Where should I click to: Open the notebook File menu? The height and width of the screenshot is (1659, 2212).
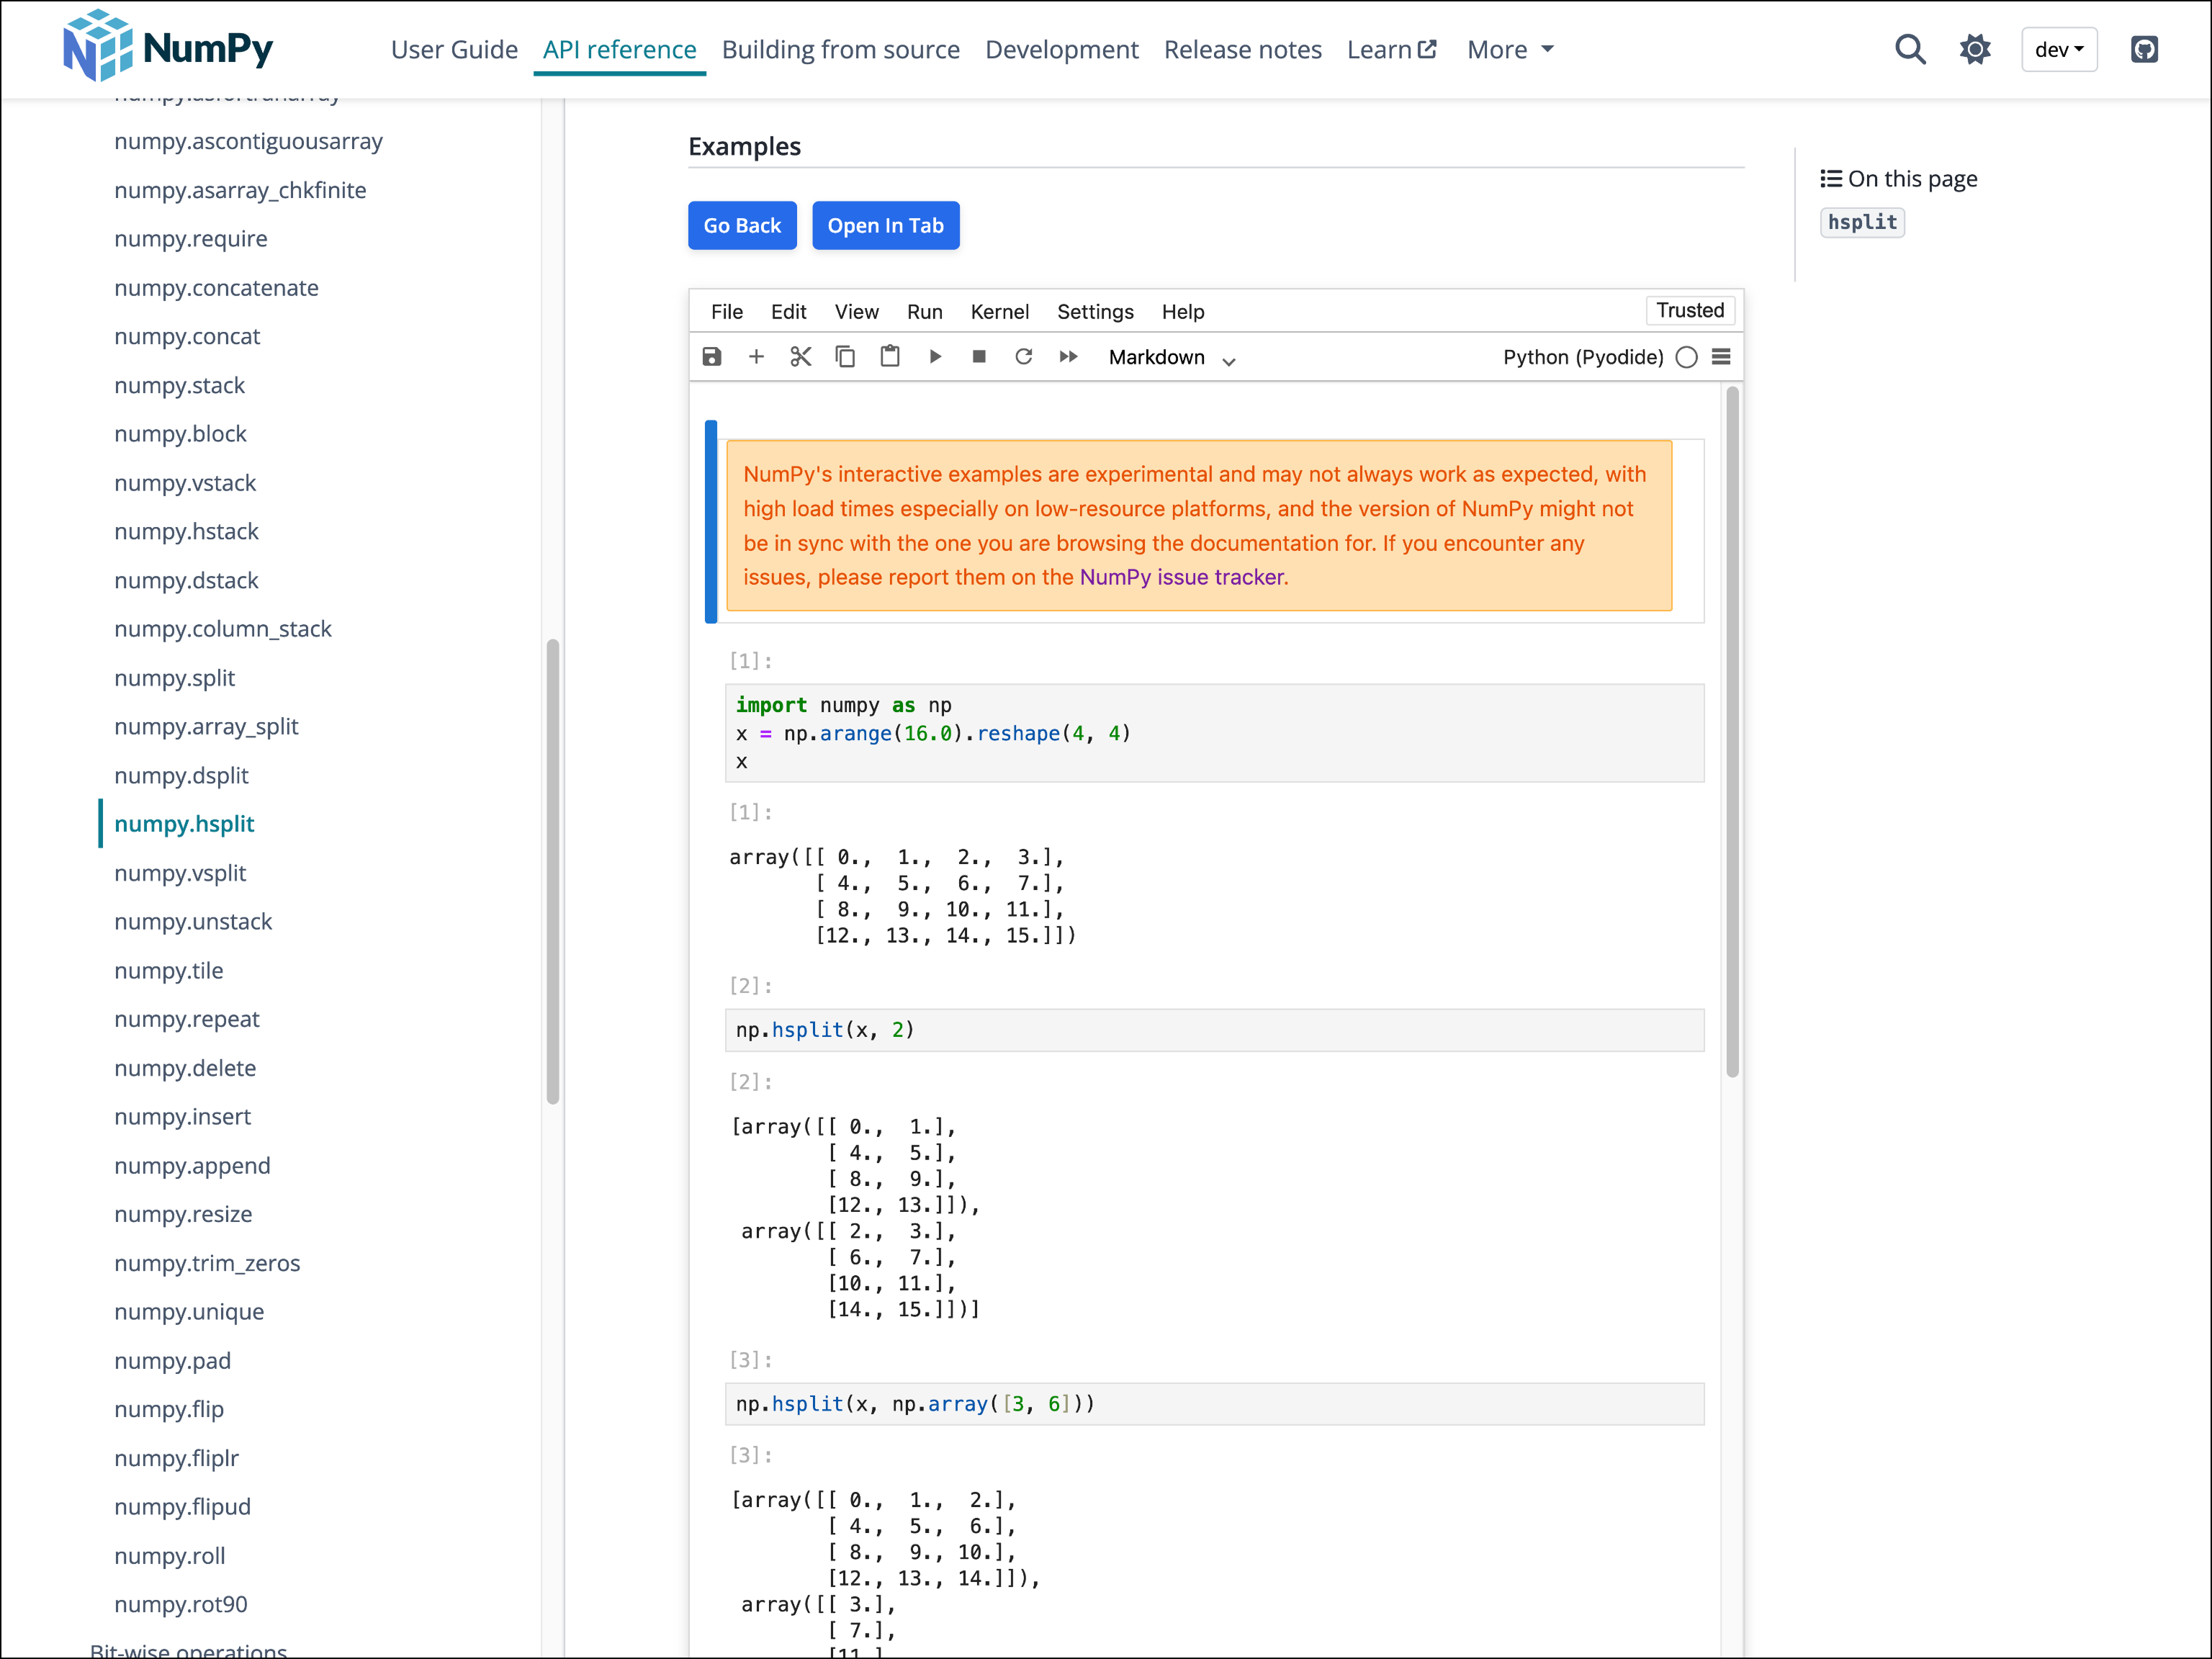[727, 312]
